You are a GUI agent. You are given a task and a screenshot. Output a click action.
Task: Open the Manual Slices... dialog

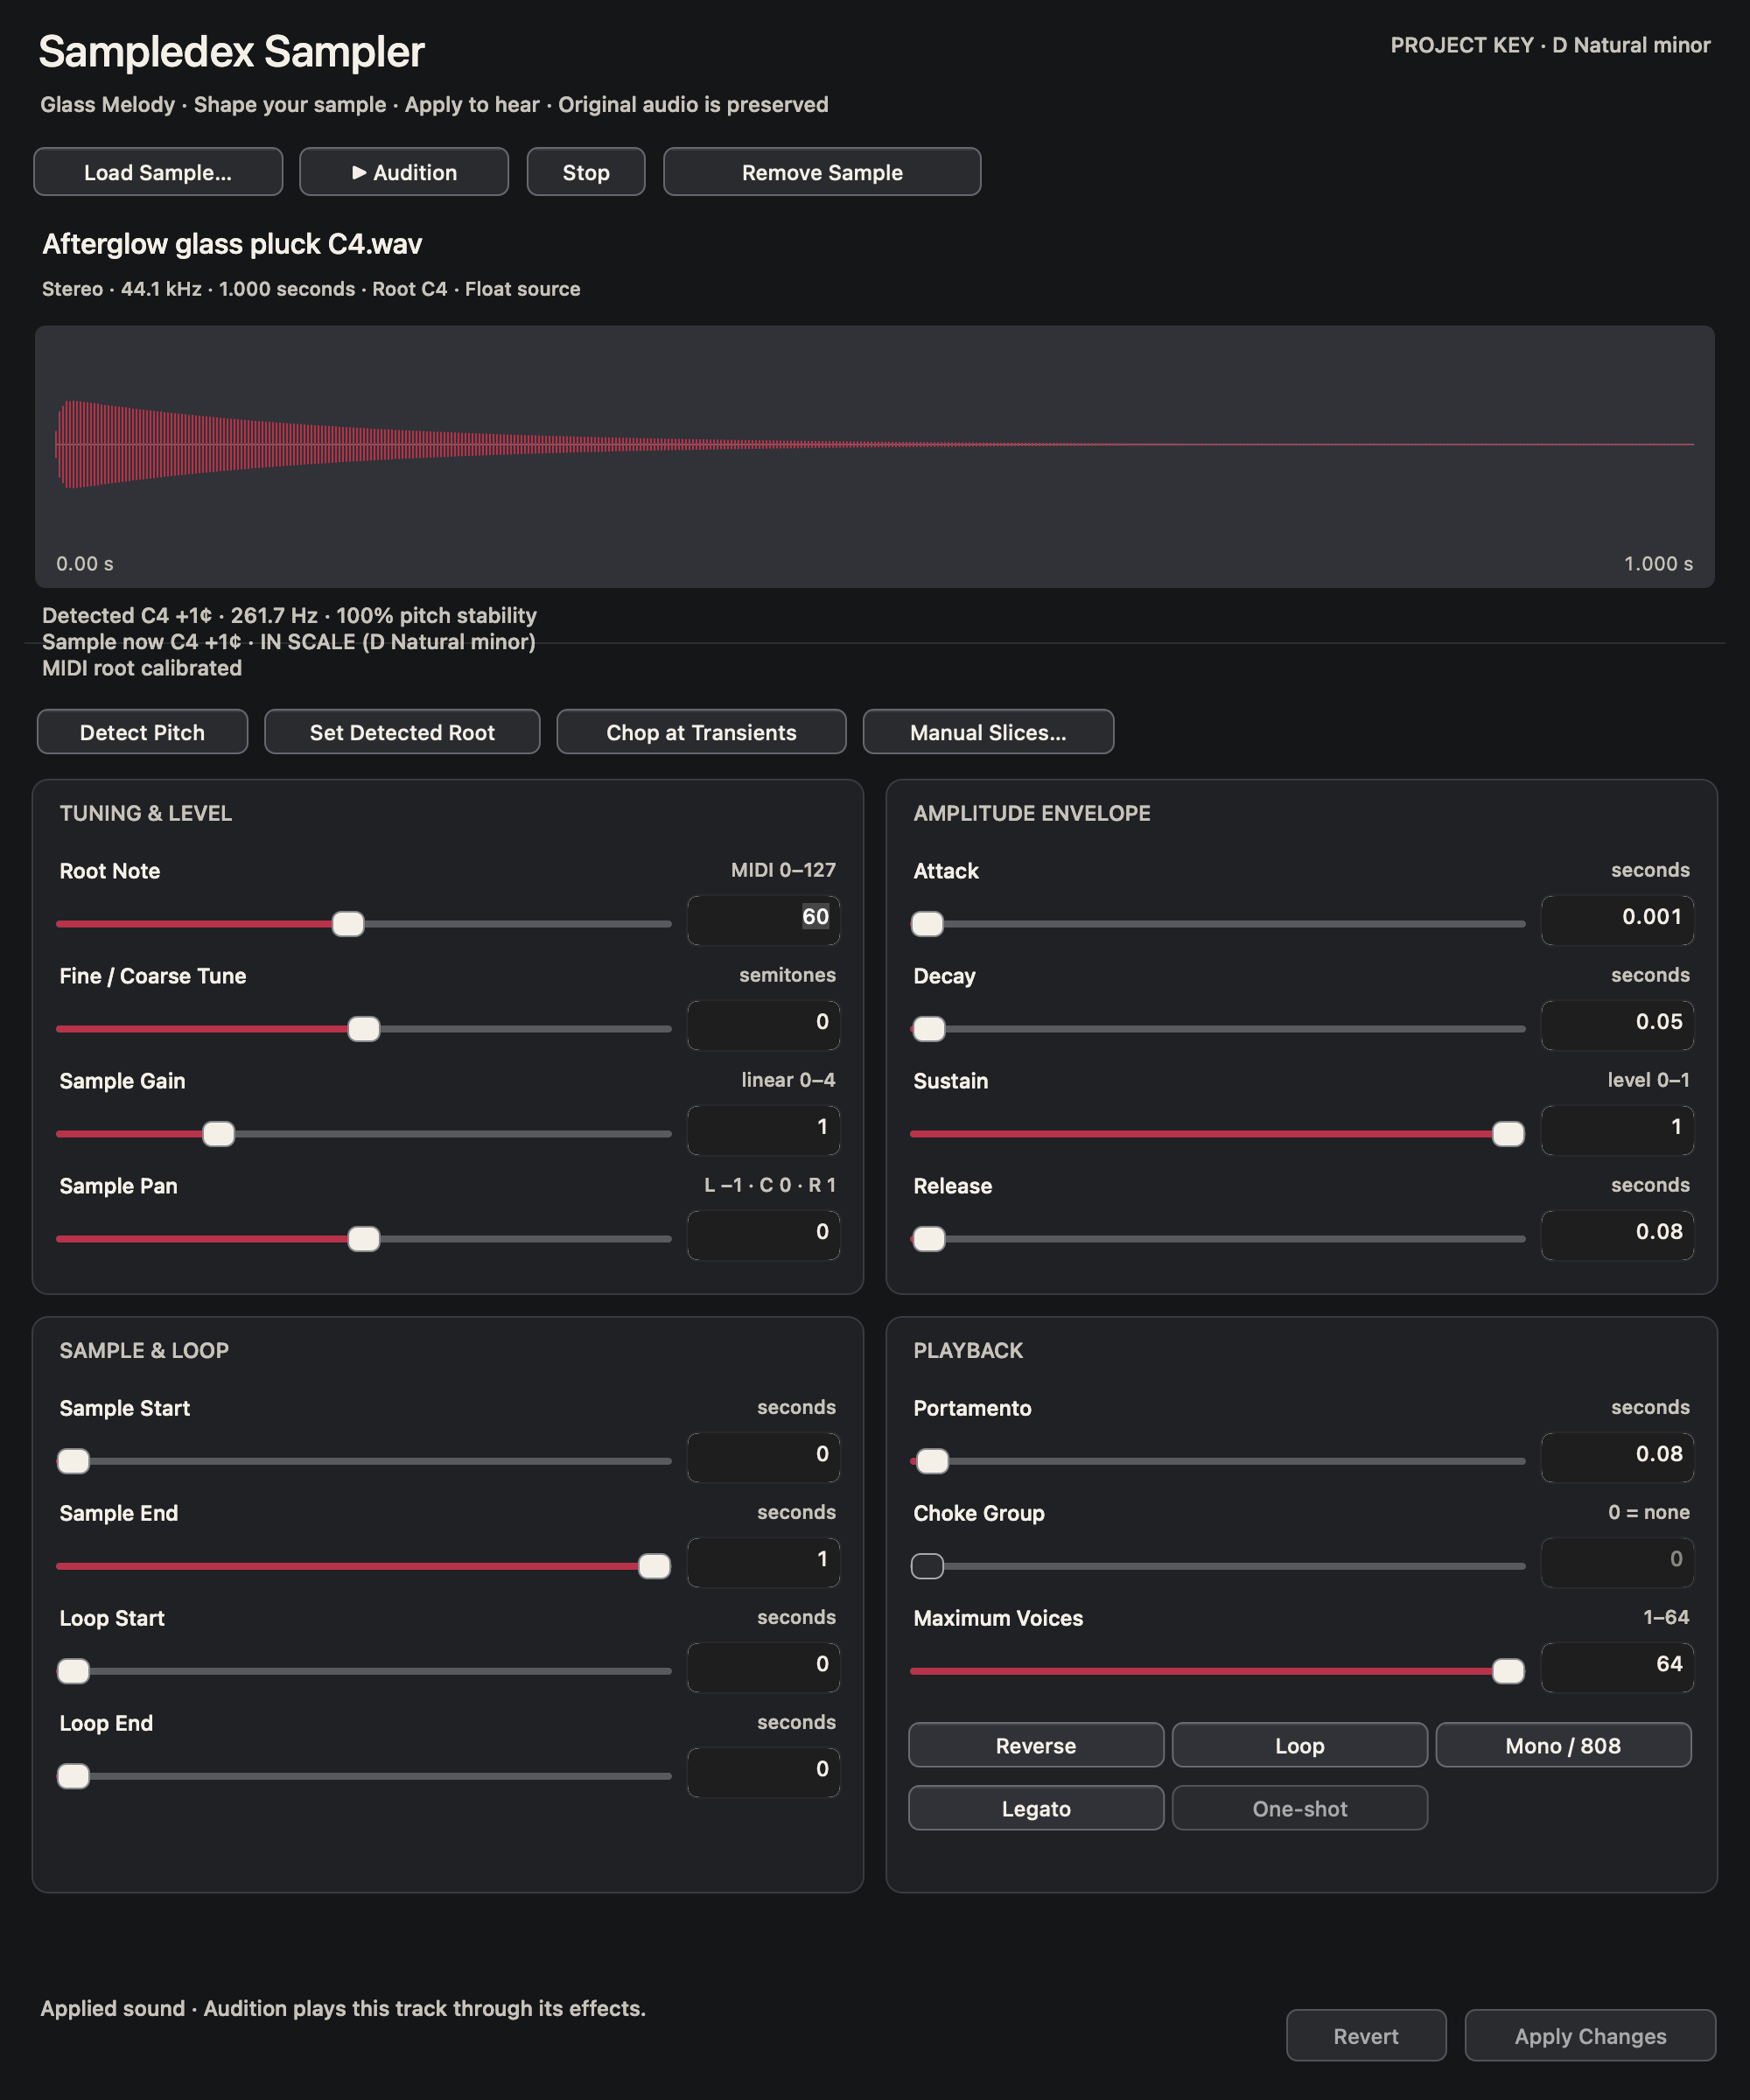(988, 732)
